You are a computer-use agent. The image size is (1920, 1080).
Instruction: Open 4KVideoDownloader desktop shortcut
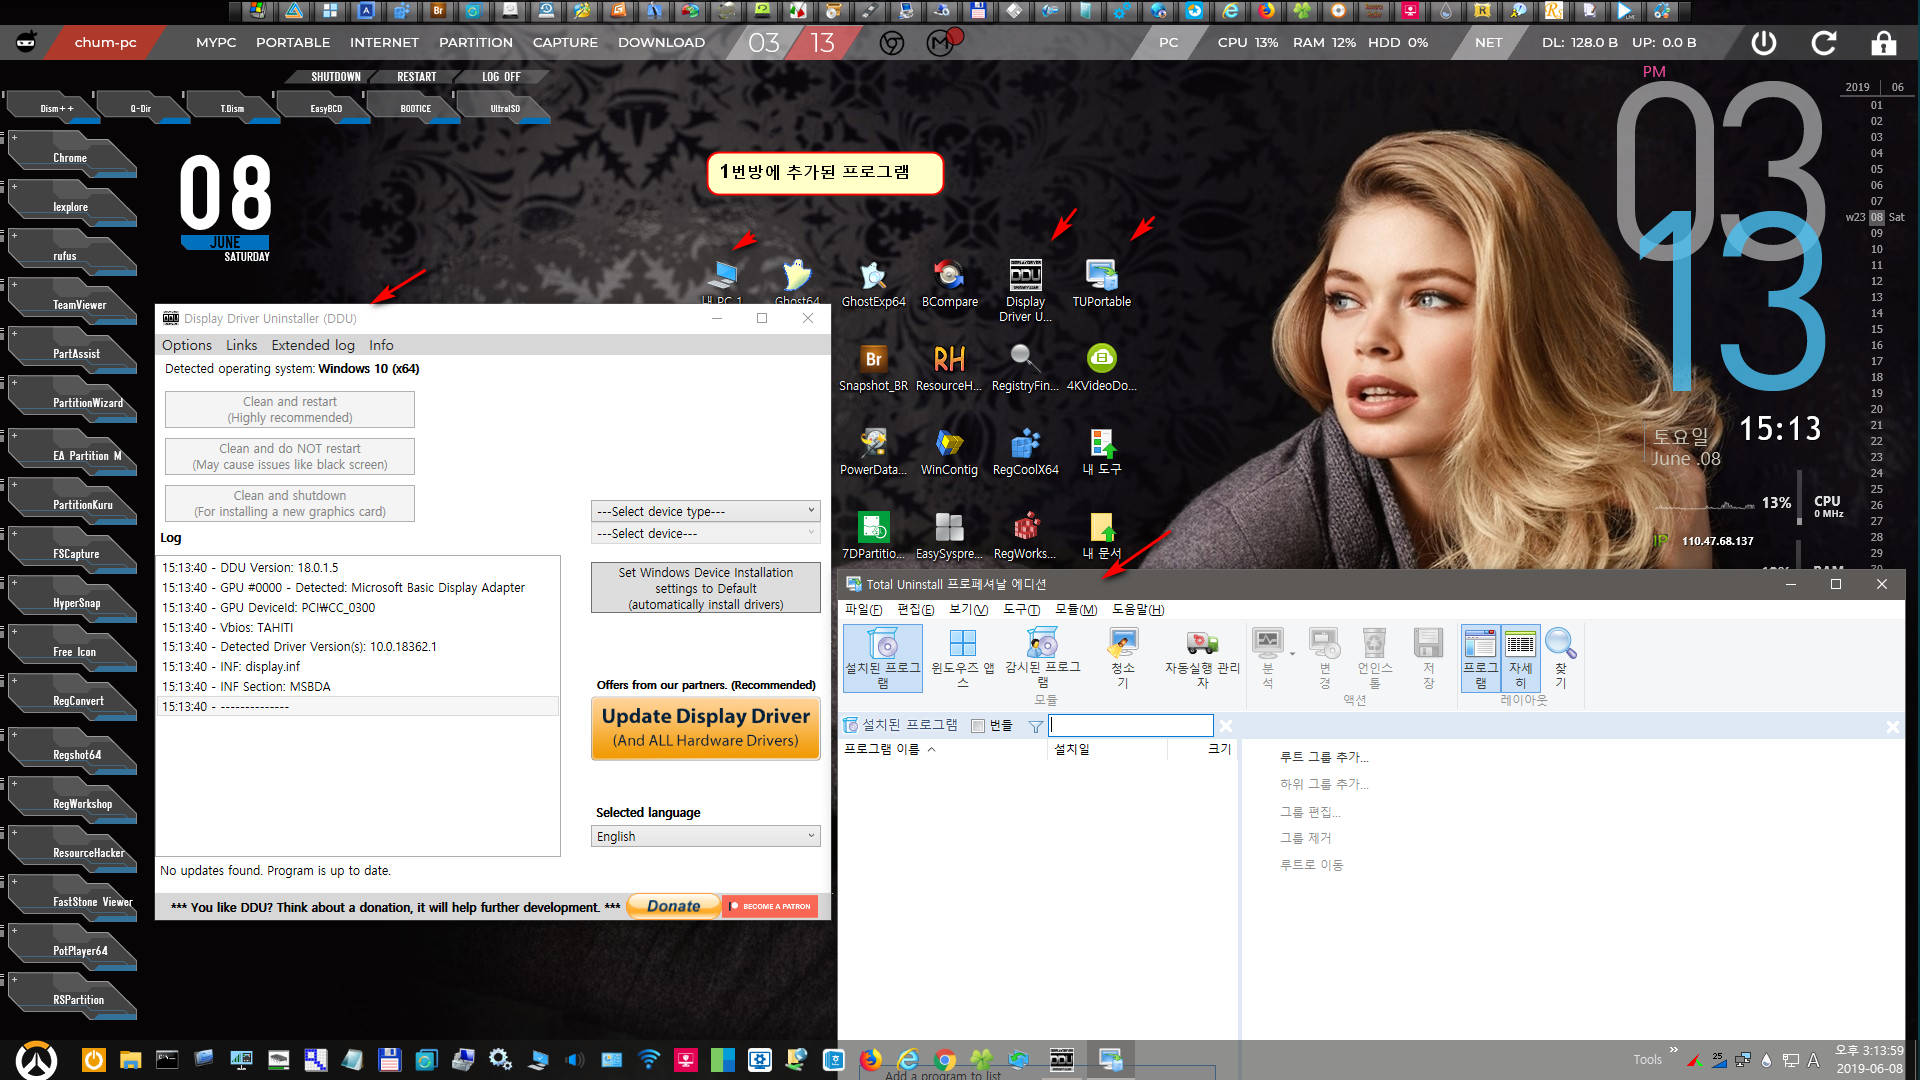point(1101,368)
